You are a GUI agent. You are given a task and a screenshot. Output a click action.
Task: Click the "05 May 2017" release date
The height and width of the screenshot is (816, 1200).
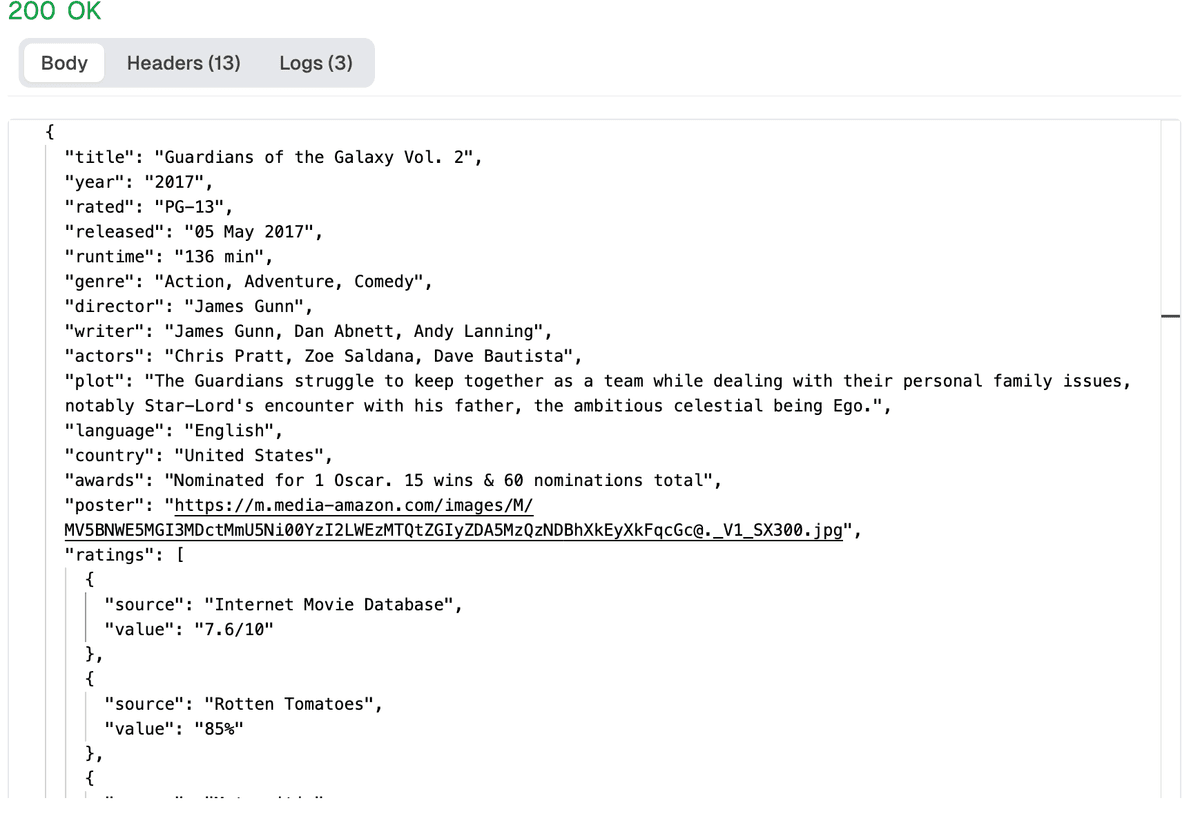[253, 232]
